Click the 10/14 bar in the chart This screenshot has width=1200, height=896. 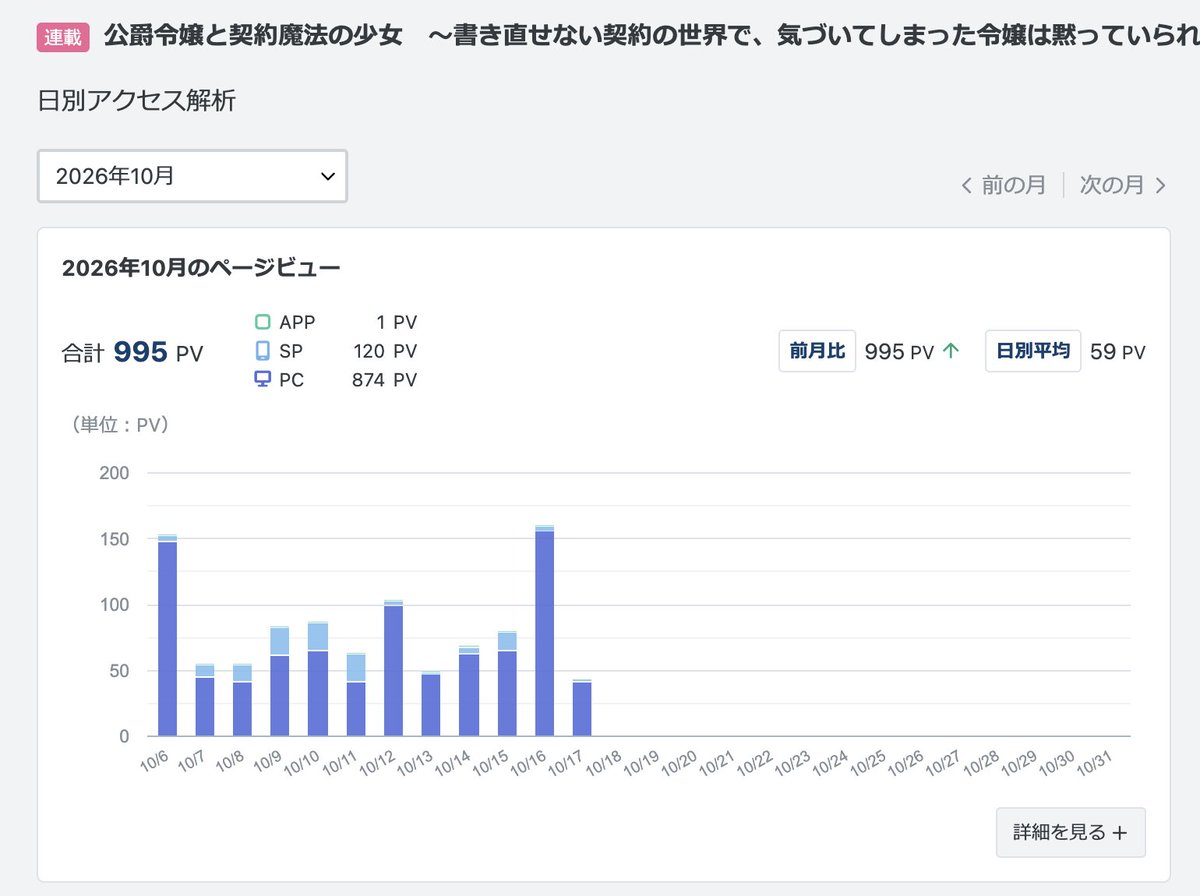point(469,692)
